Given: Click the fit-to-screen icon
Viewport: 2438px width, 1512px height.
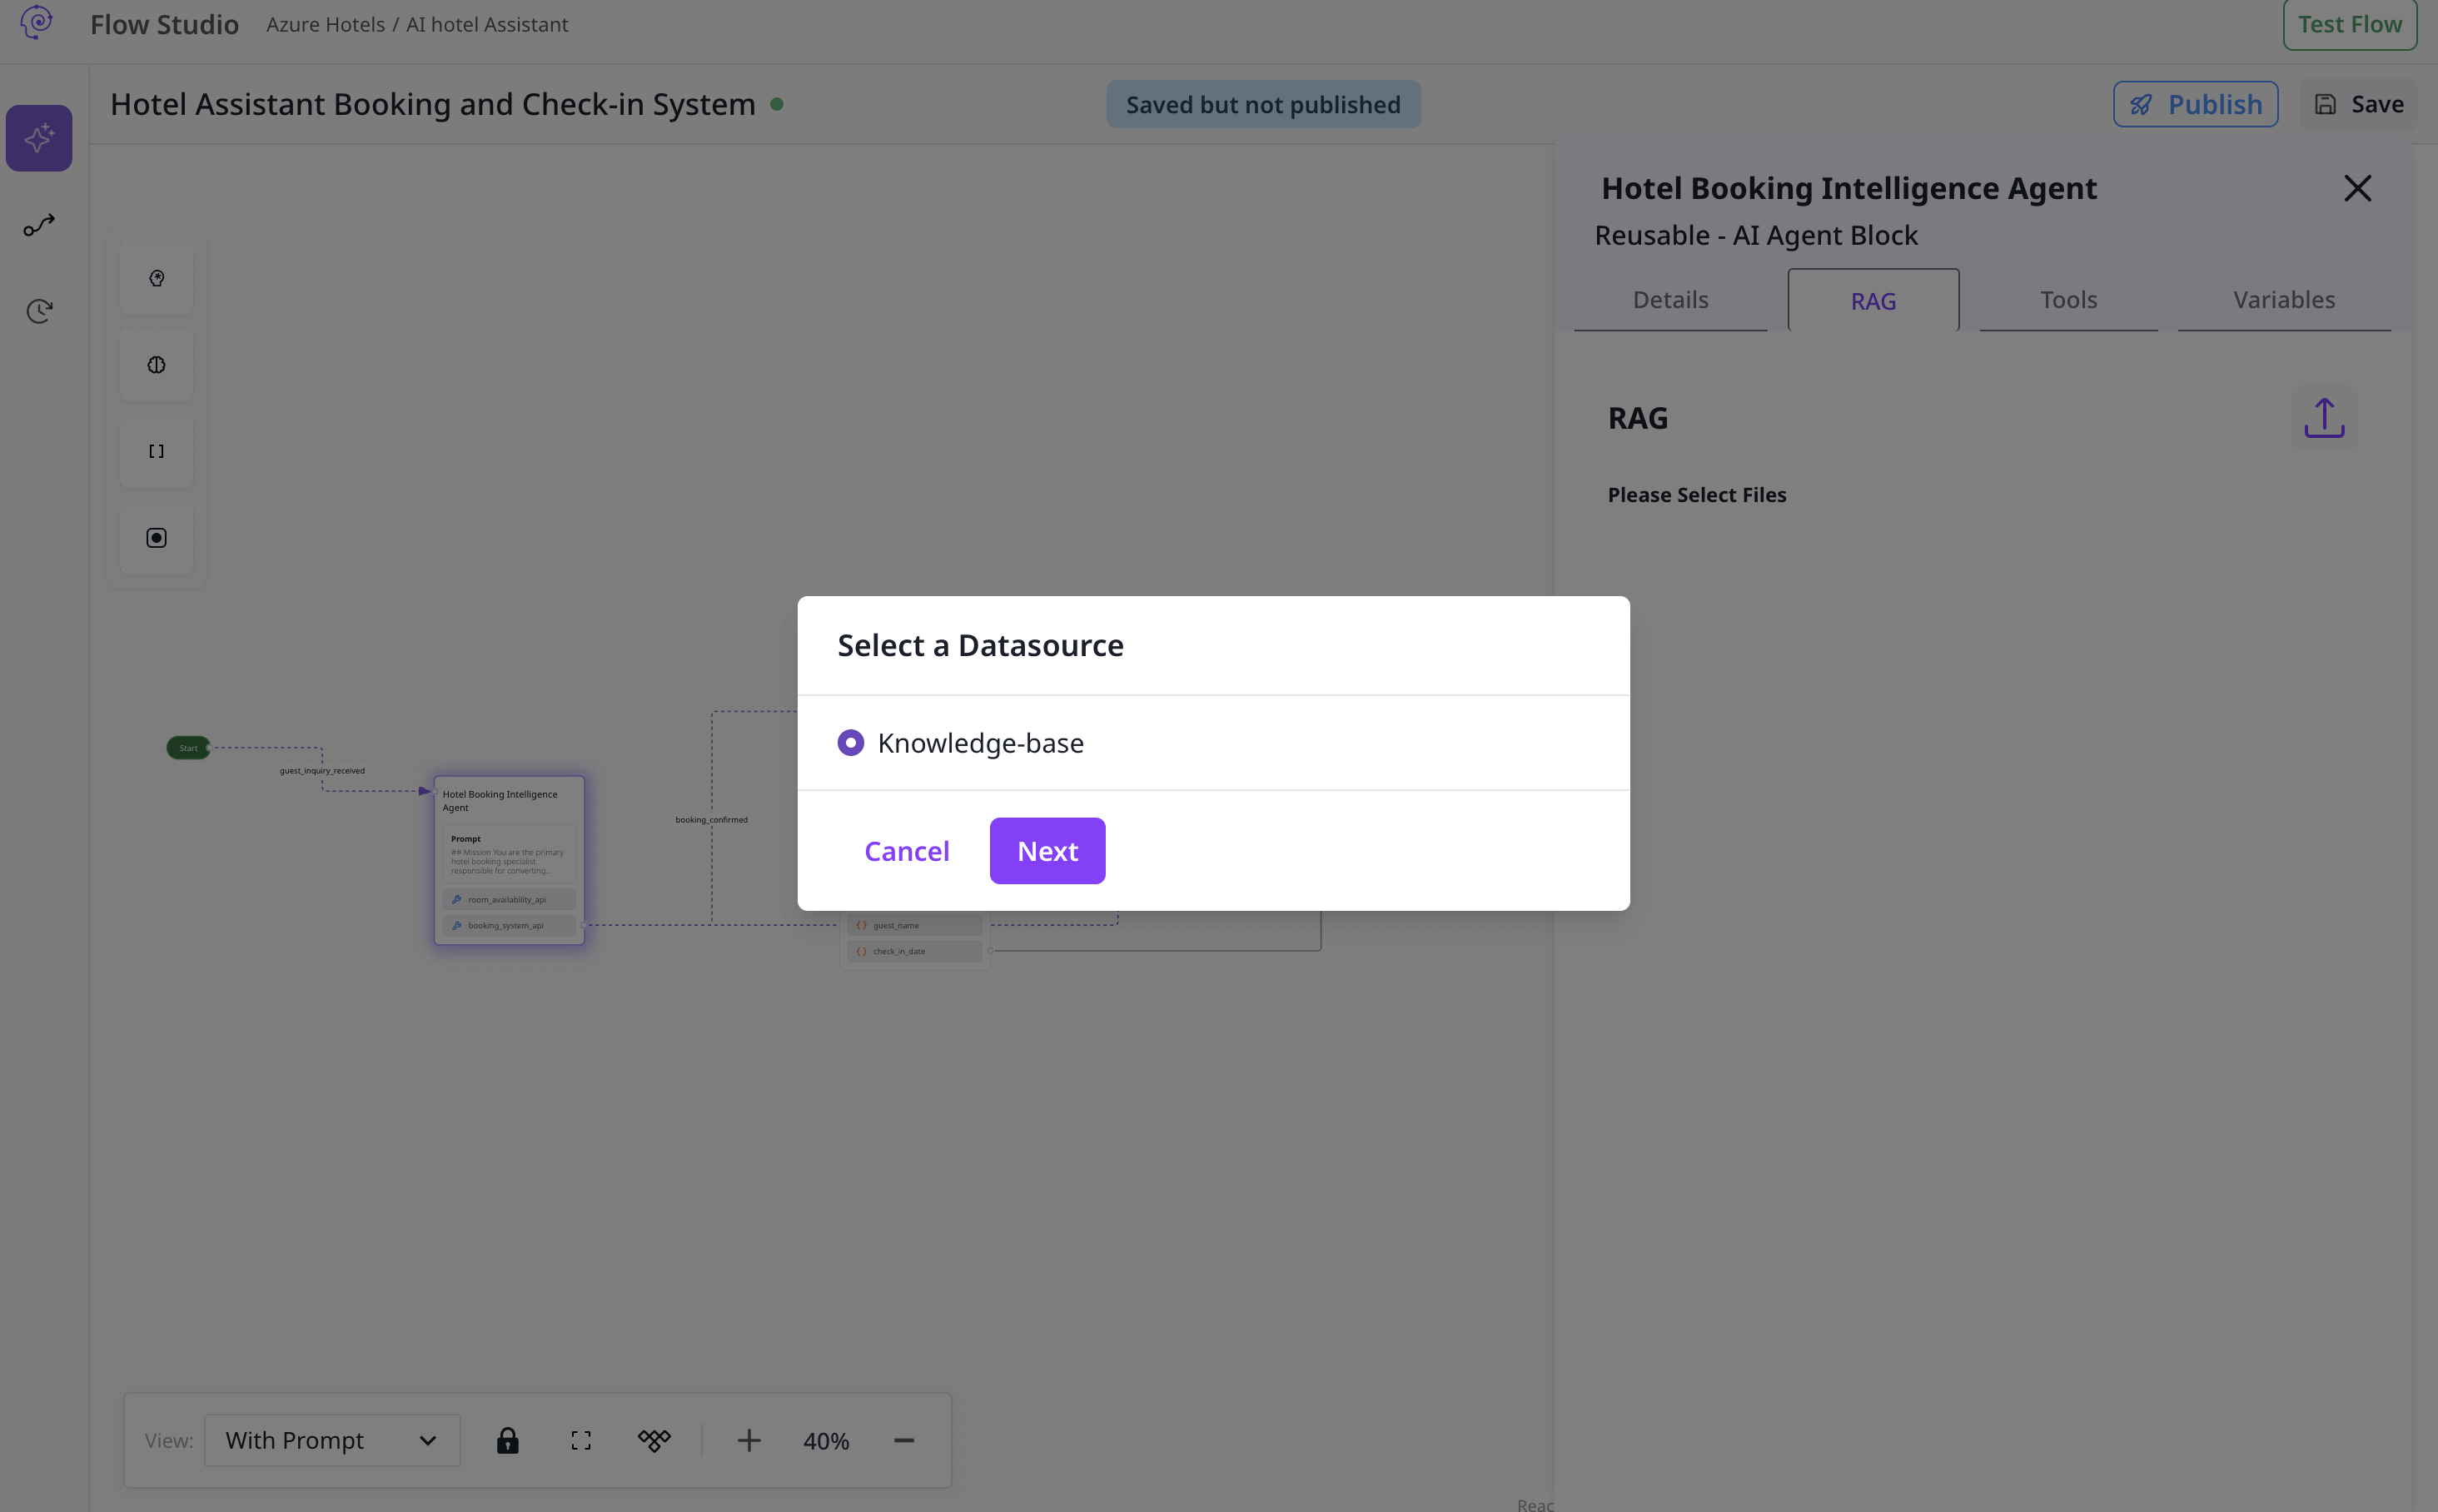Looking at the screenshot, I should [x=581, y=1440].
